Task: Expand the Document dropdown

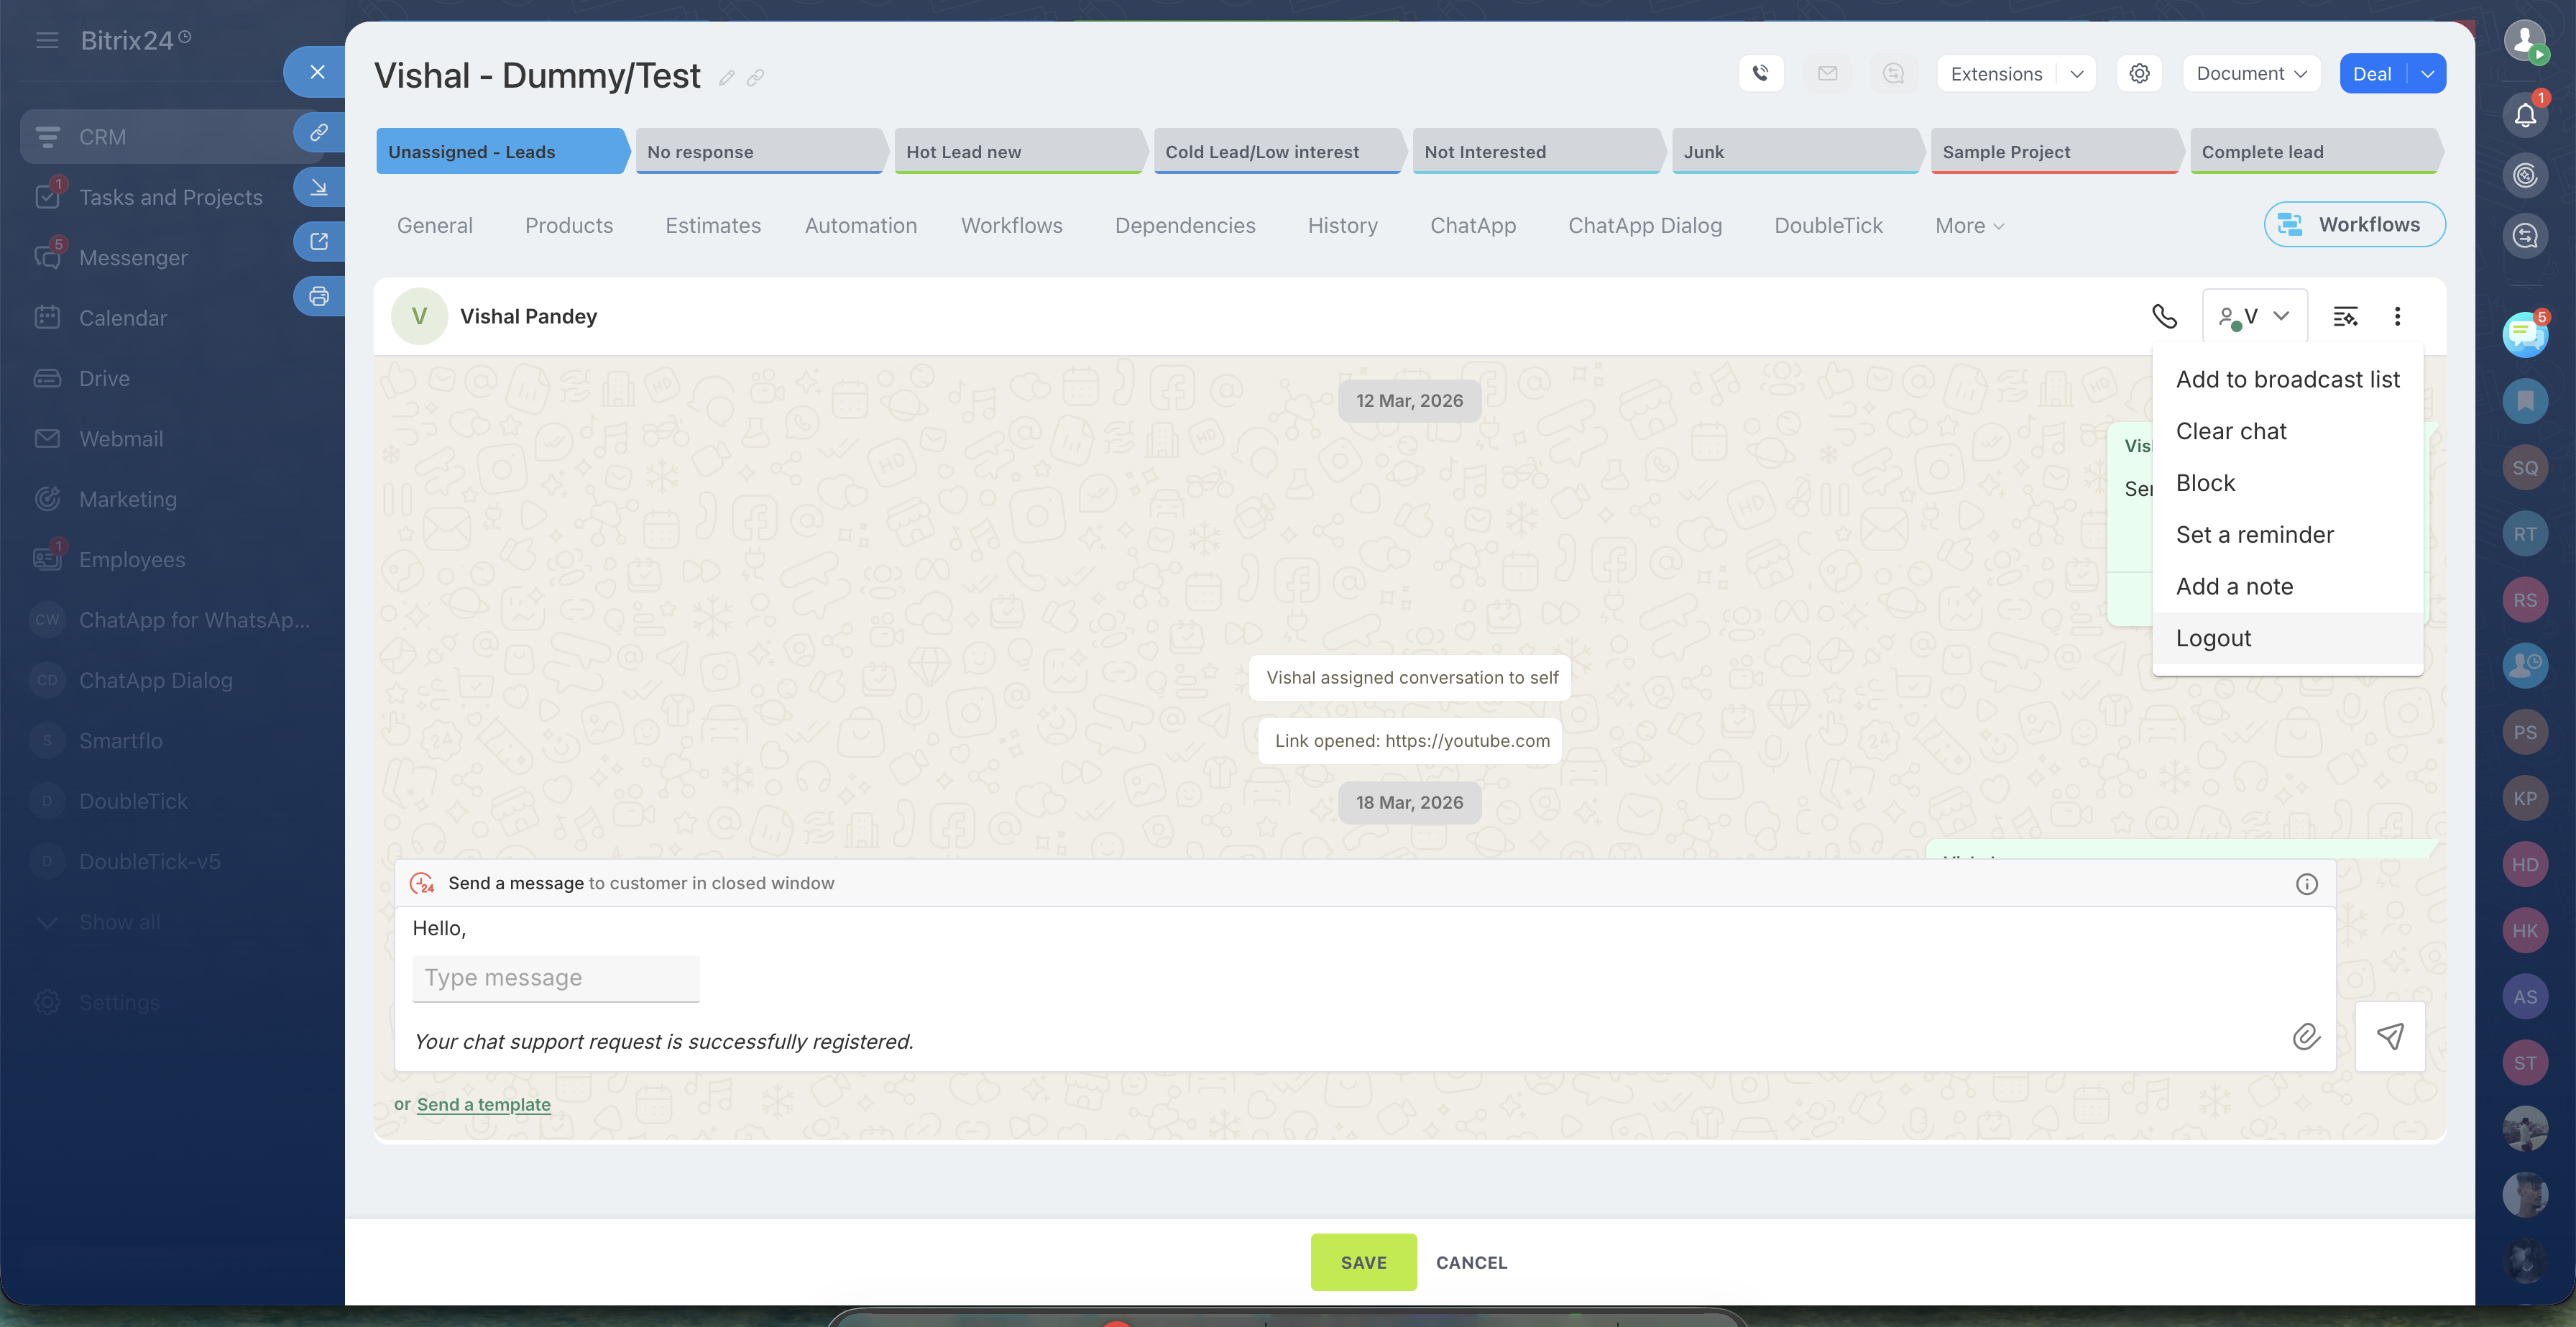Action: (x=2251, y=74)
